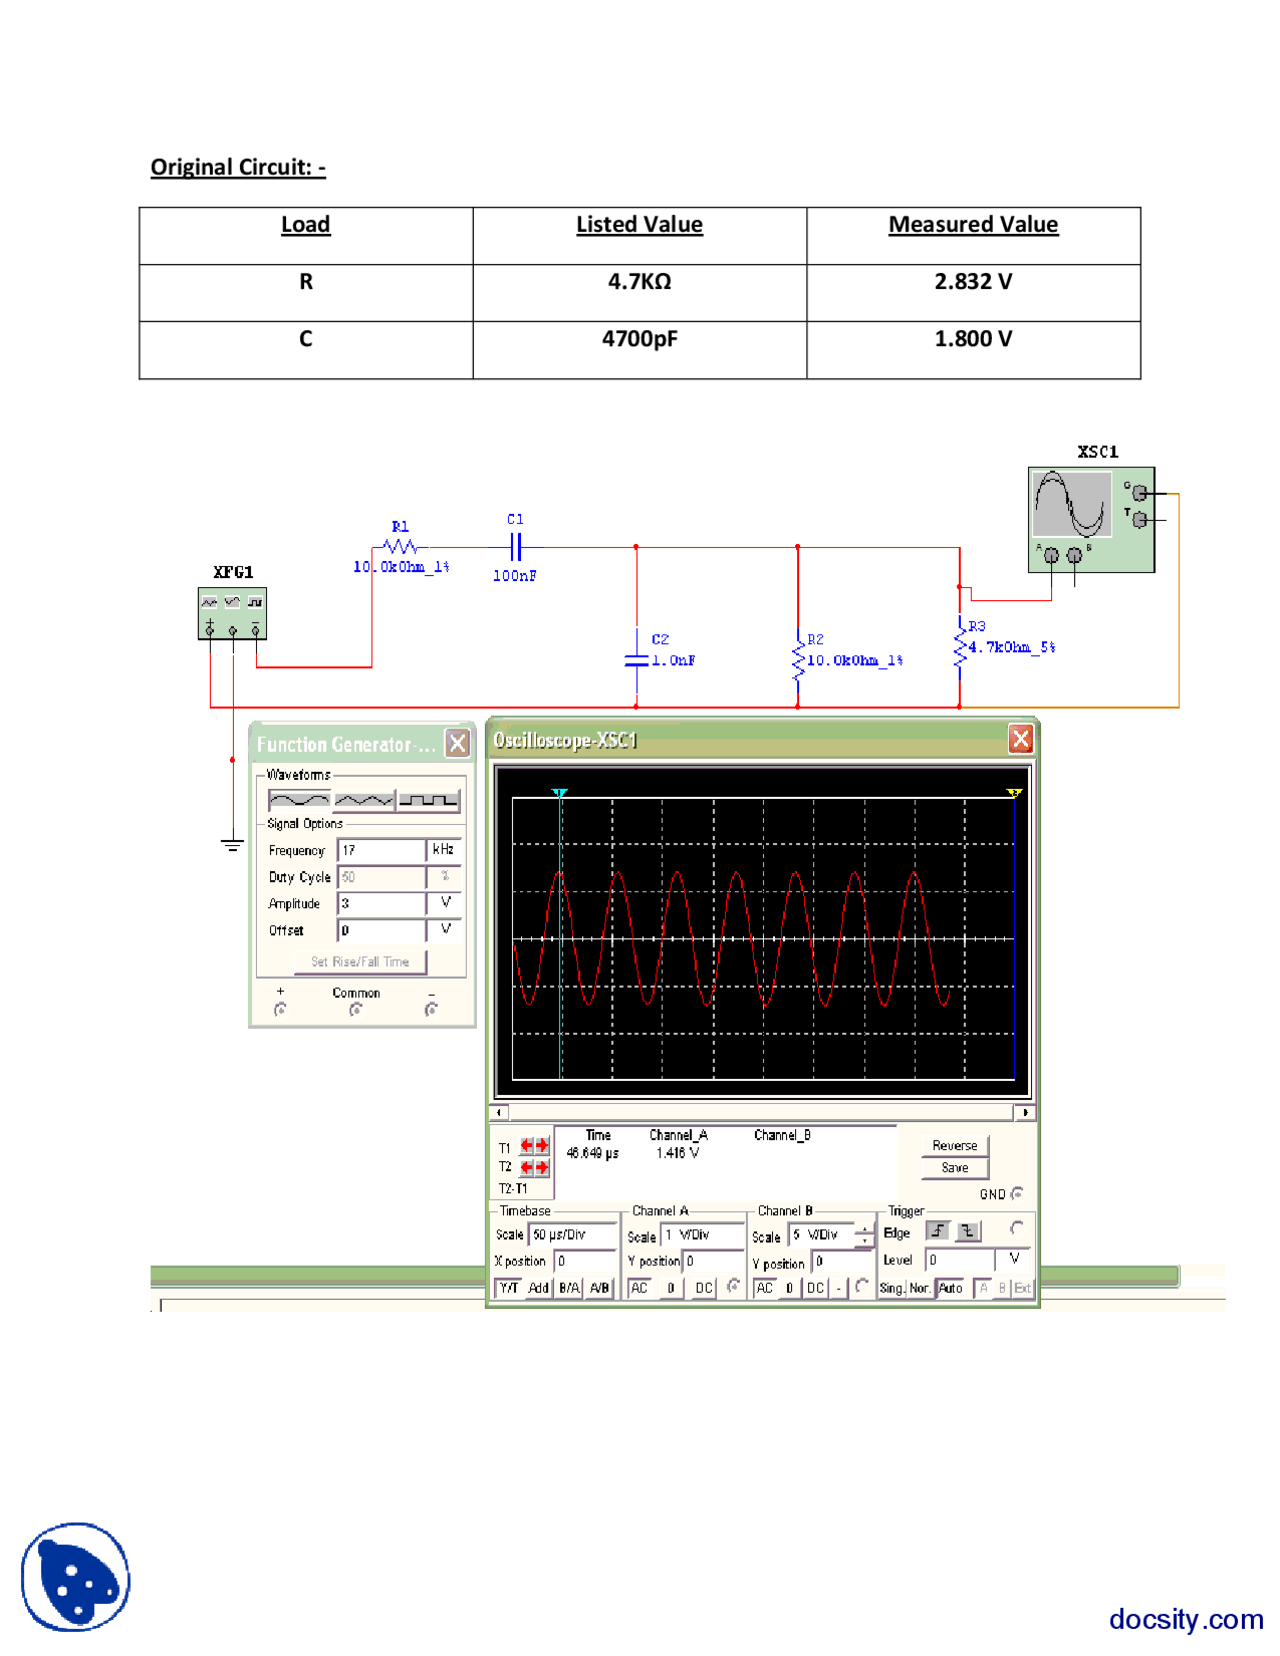Click the XFG1 function generator icon
1280x1656 pixels.
(x=232, y=613)
